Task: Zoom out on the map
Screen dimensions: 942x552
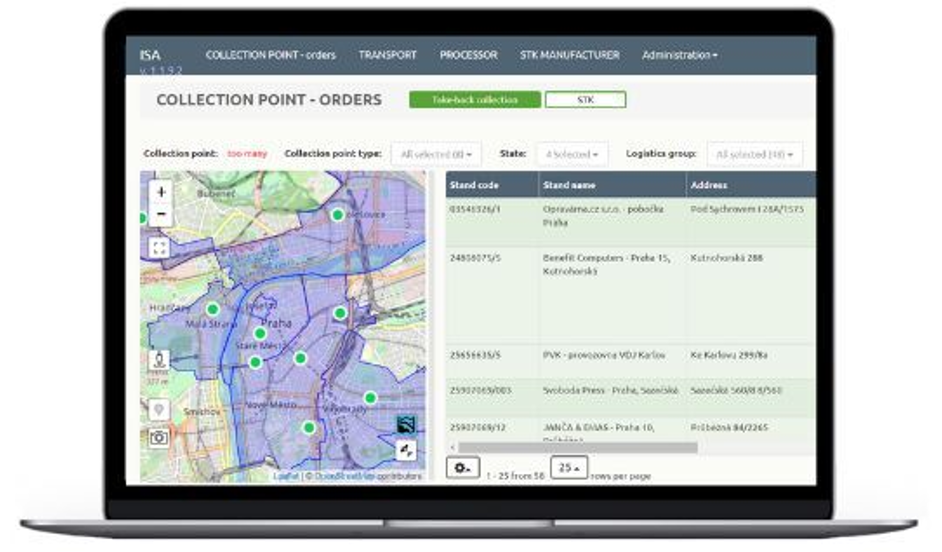Action: pyautogui.click(x=161, y=215)
